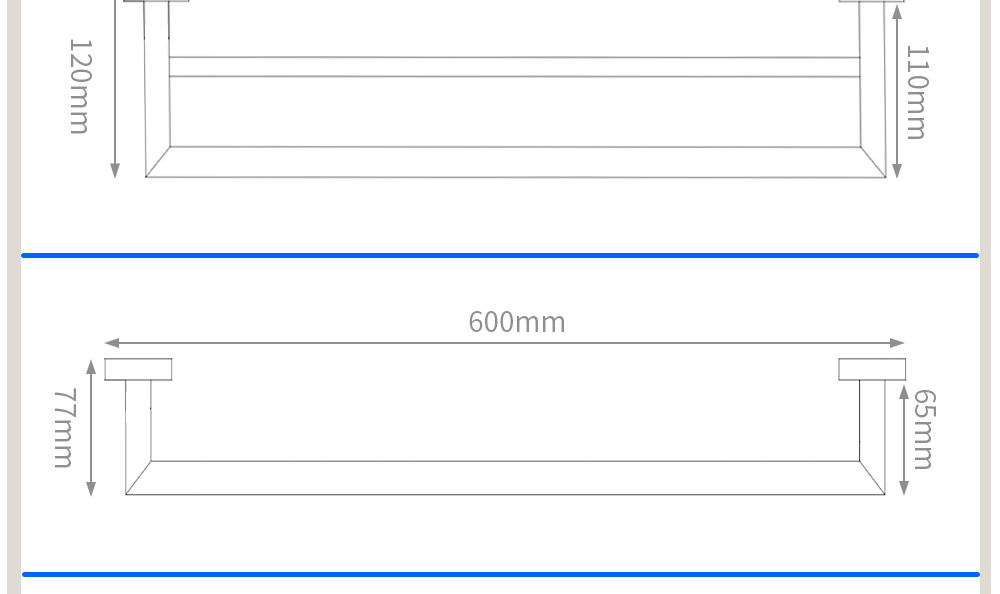This screenshot has height=594, width=1000.
Task: Select the 600mm width dimension text
Action: point(517,322)
